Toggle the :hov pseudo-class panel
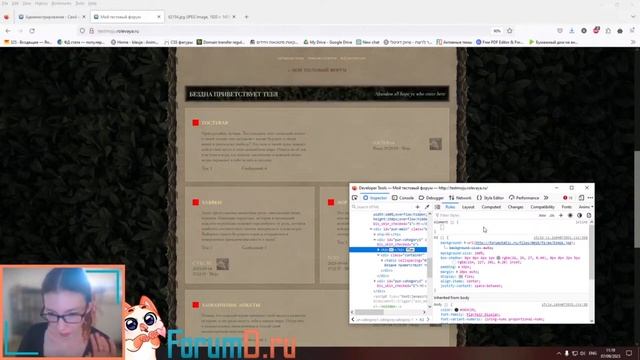This screenshot has height=360, width=640. pyautogui.click(x=542, y=215)
